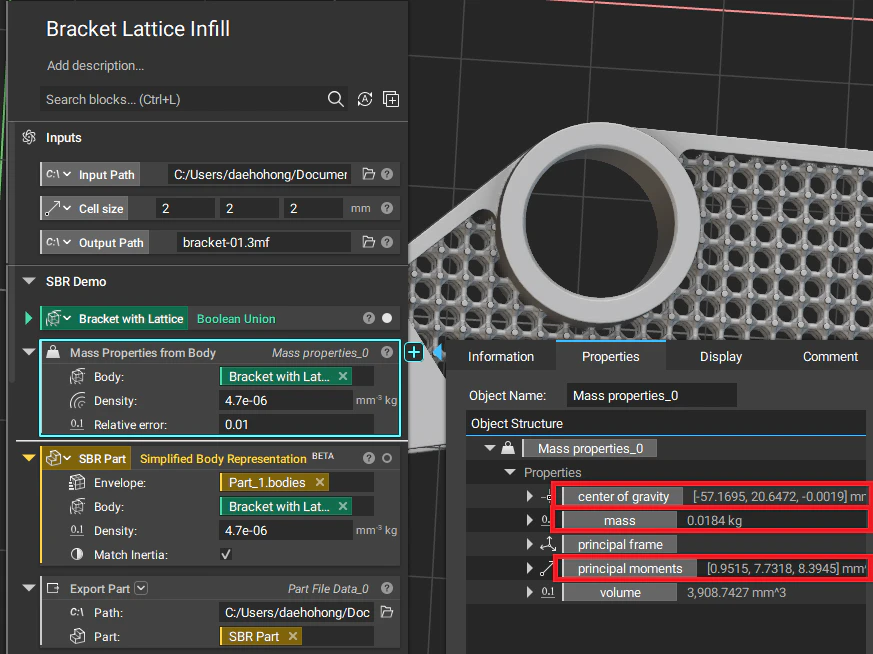The width and height of the screenshot is (873, 654).
Task: Collapse the SBR Demo section
Action: 29,281
